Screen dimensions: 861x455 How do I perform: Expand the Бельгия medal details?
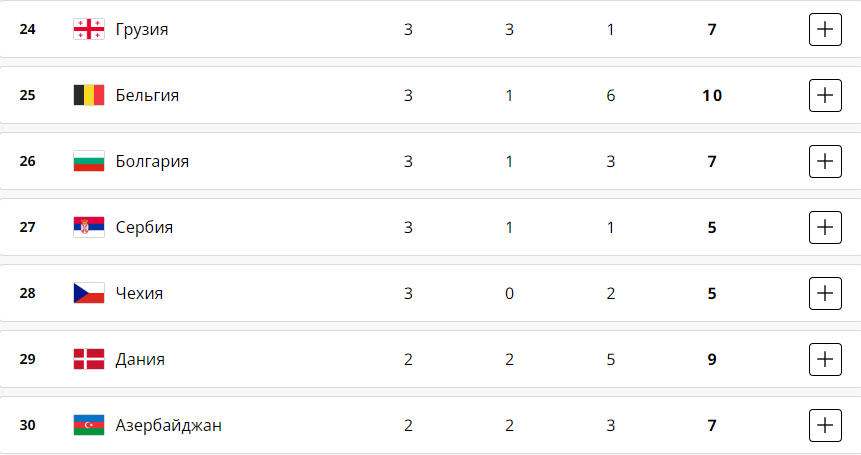click(x=824, y=96)
